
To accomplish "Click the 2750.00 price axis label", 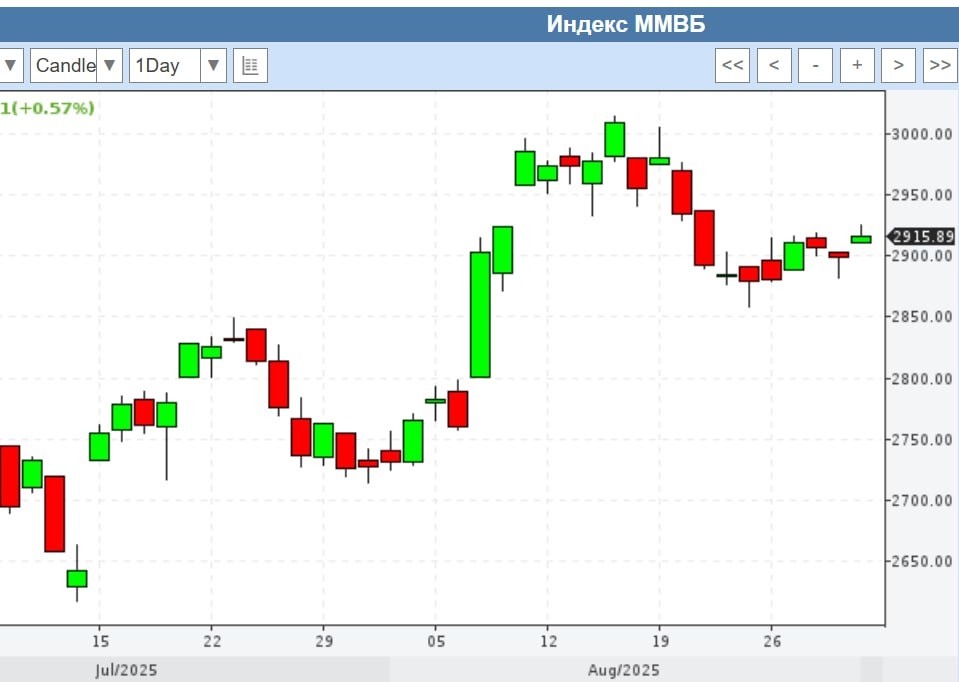I will coord(922,440).
